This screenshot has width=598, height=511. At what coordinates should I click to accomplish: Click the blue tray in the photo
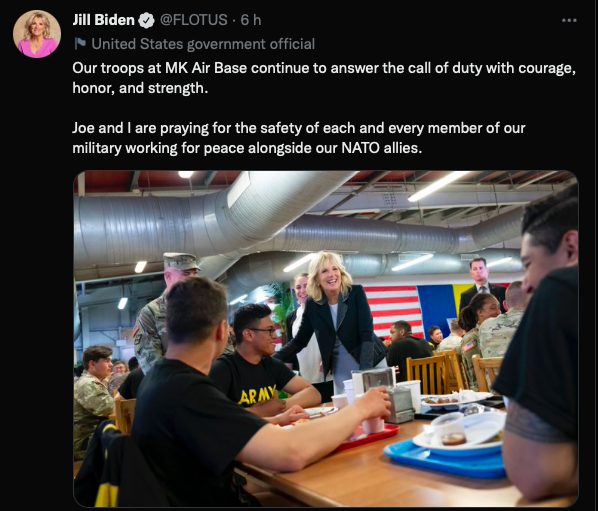(x=445, y=460)
